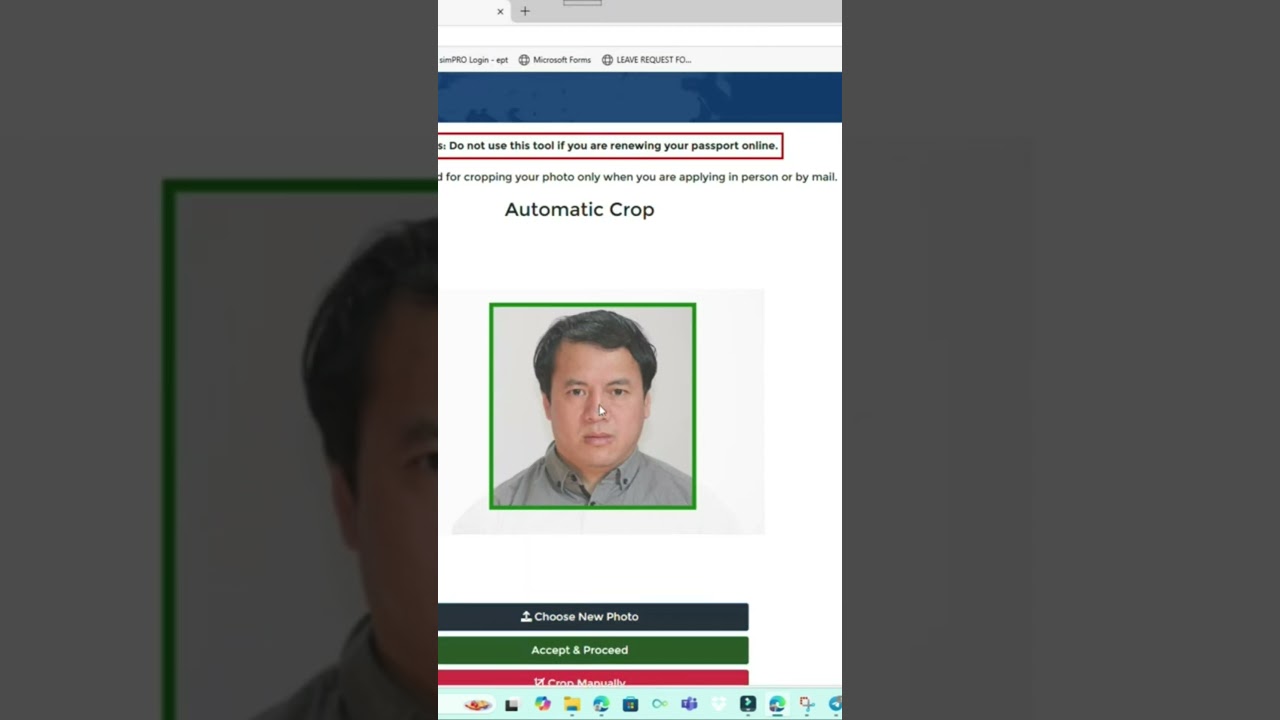This screenshot has width=1280, height=720.
Task: Click the passport renewal warning notice
Action: point(610,146)
